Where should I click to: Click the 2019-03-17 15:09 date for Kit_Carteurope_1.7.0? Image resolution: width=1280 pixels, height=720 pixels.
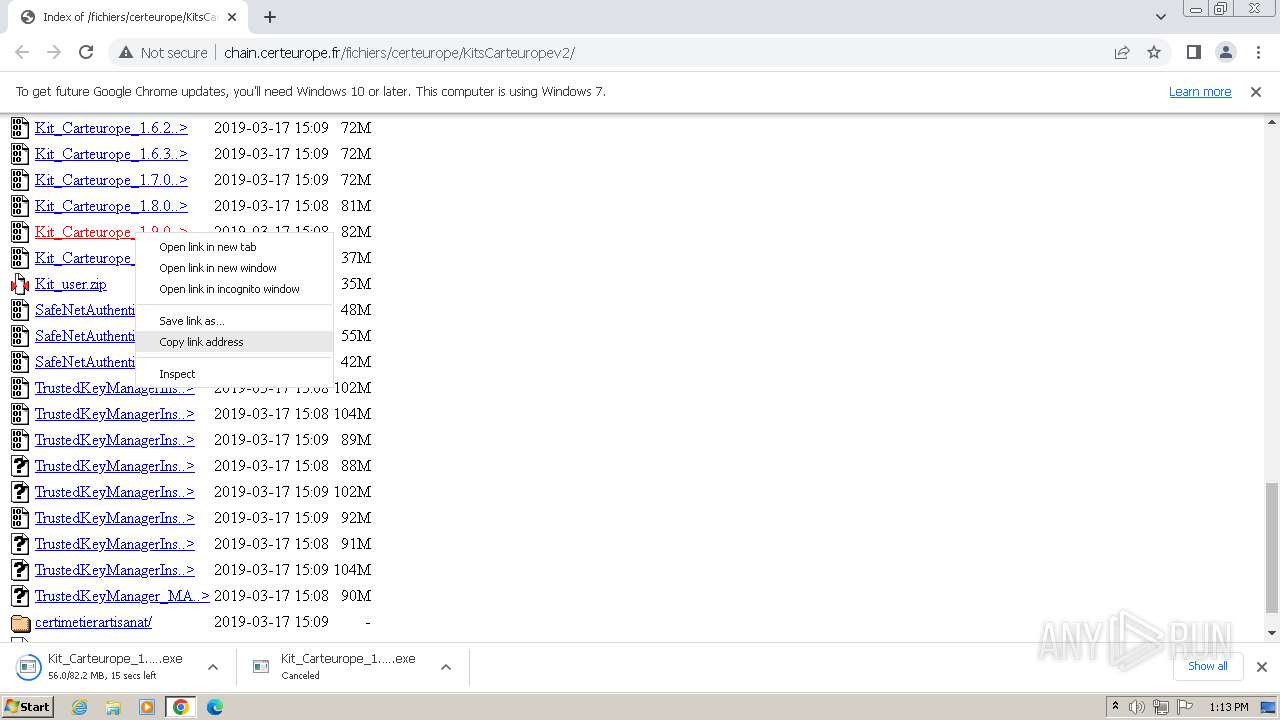coord(271,180)
